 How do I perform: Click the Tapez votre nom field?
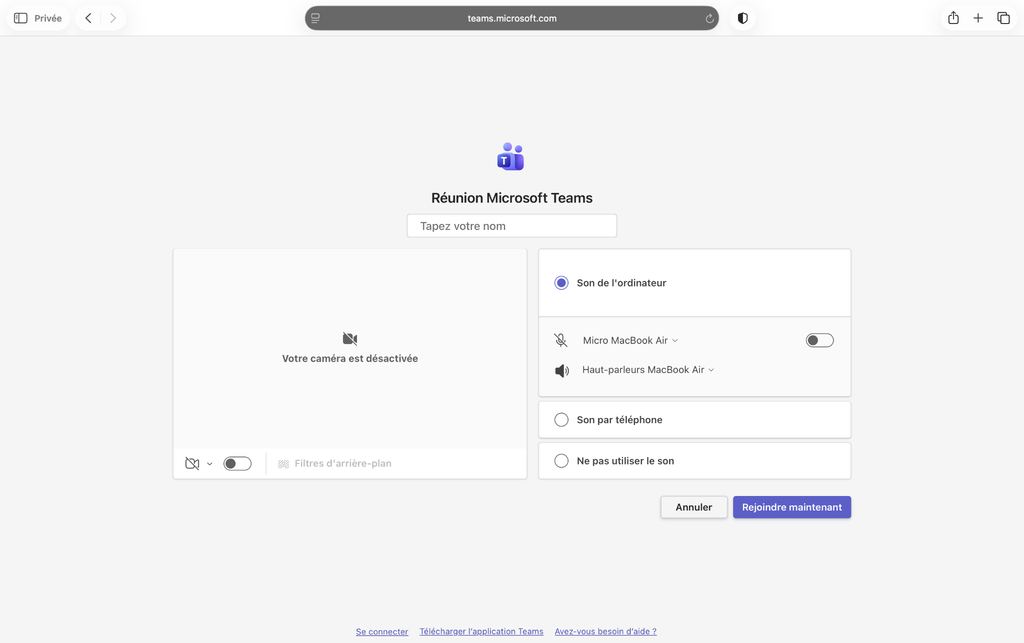point(512,226)
